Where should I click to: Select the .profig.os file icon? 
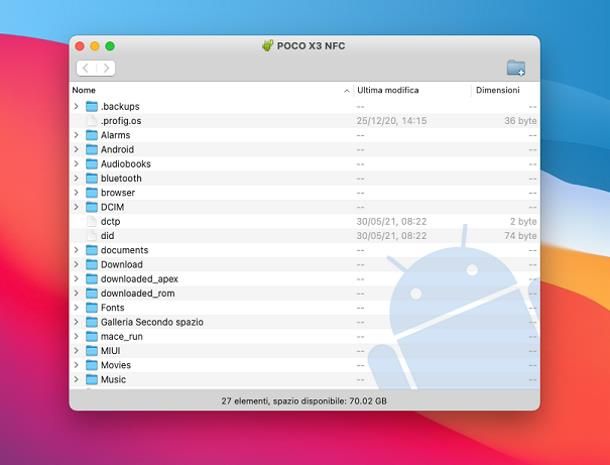[x=91, y=121]
